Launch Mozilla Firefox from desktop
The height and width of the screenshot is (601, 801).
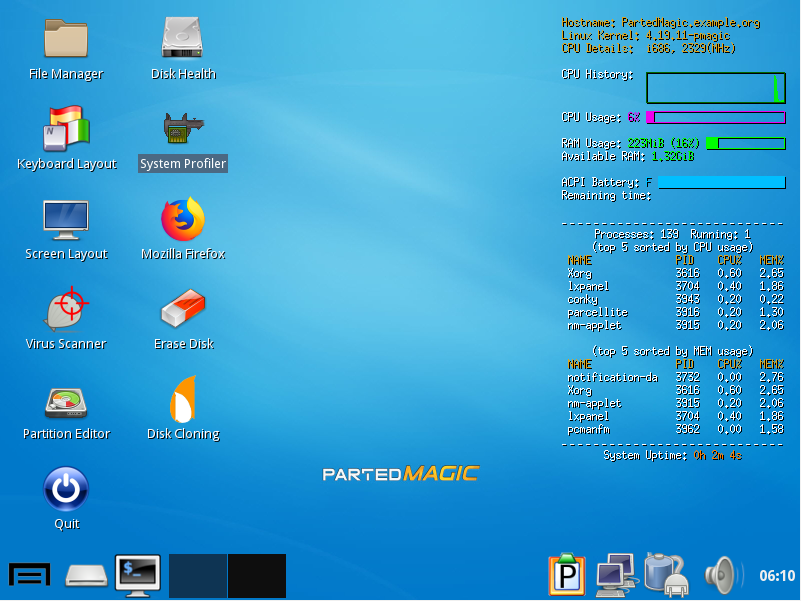pos(183,219)
